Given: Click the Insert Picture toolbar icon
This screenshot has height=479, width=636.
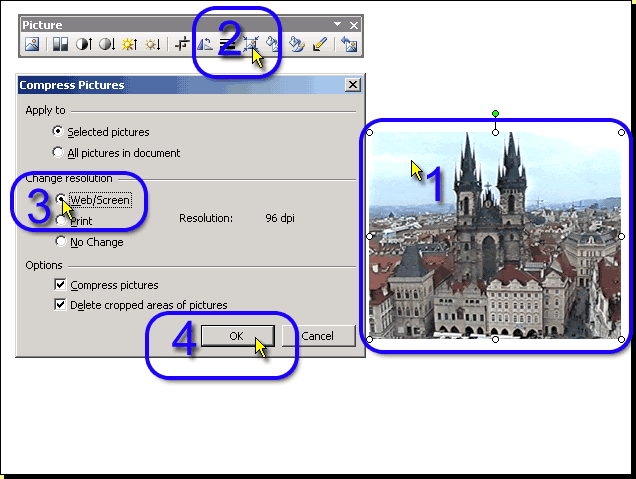Looking at the screenshot, I should pyautogui.click(x=32, y=44).
